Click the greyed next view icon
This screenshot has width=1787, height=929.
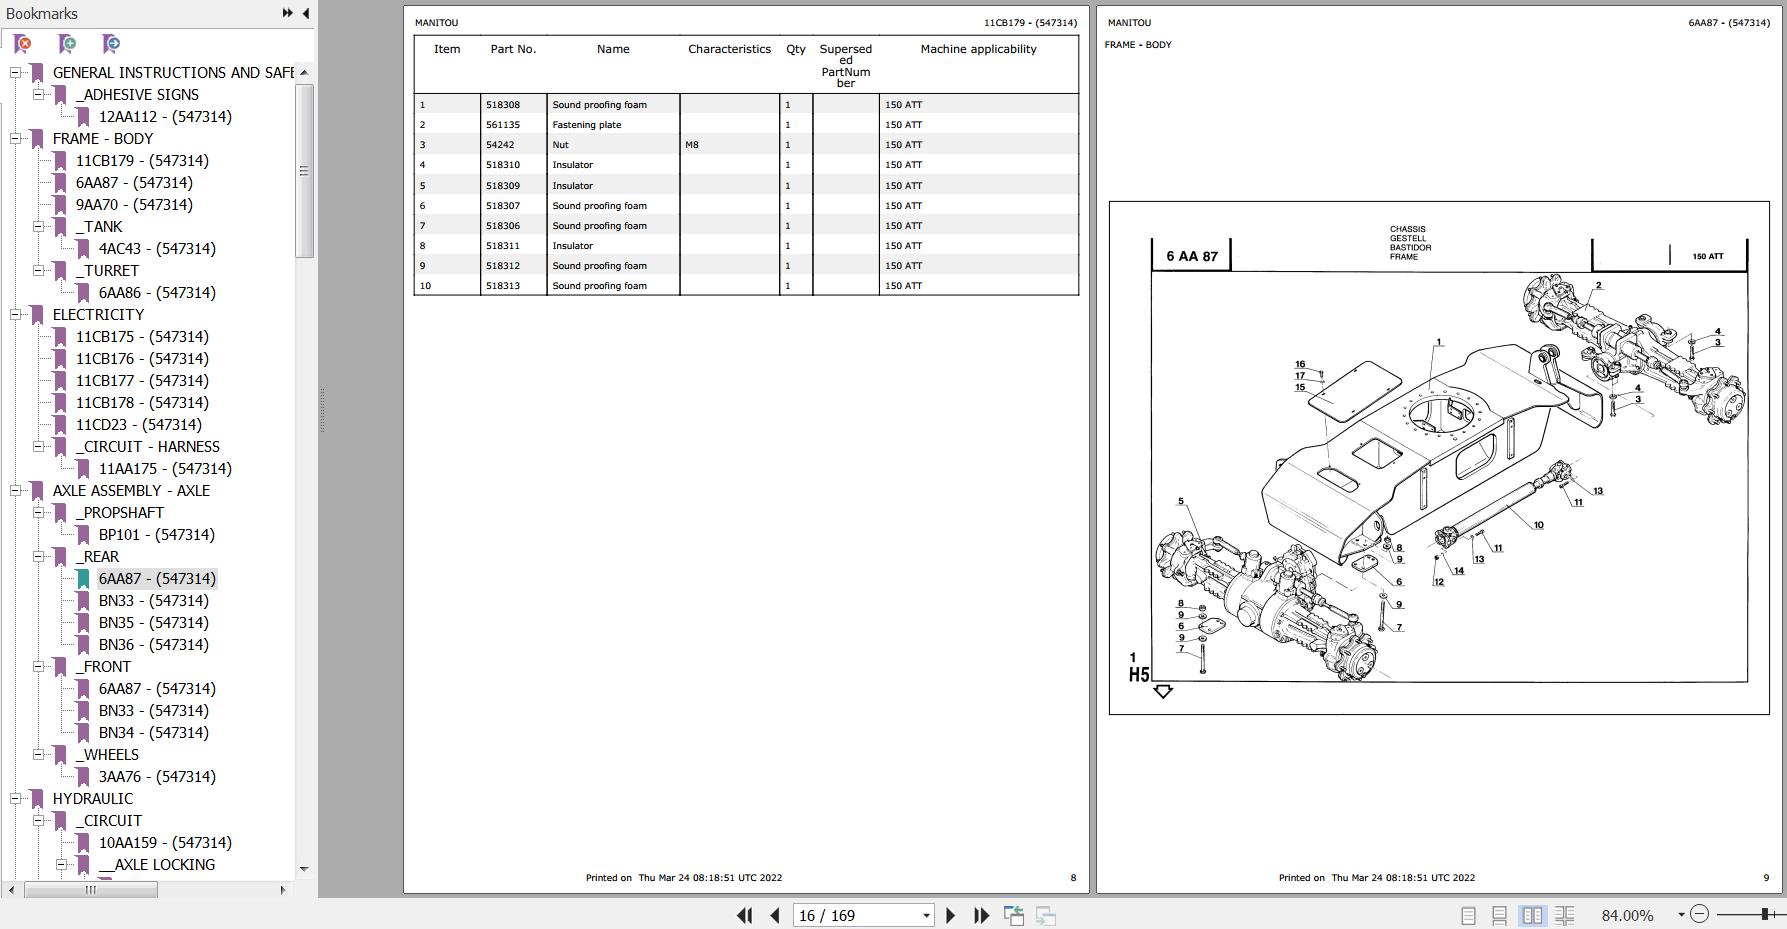[x=1046, y=915]
